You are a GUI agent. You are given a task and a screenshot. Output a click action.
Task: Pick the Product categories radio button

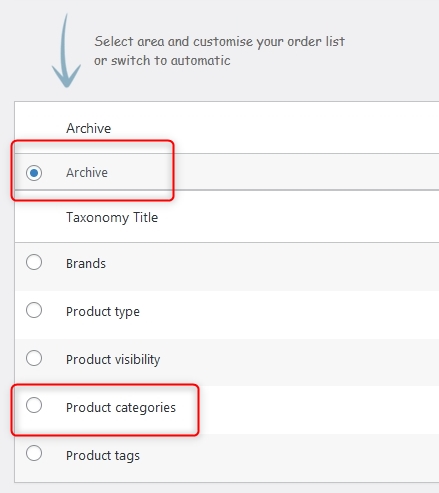[34, 406]
